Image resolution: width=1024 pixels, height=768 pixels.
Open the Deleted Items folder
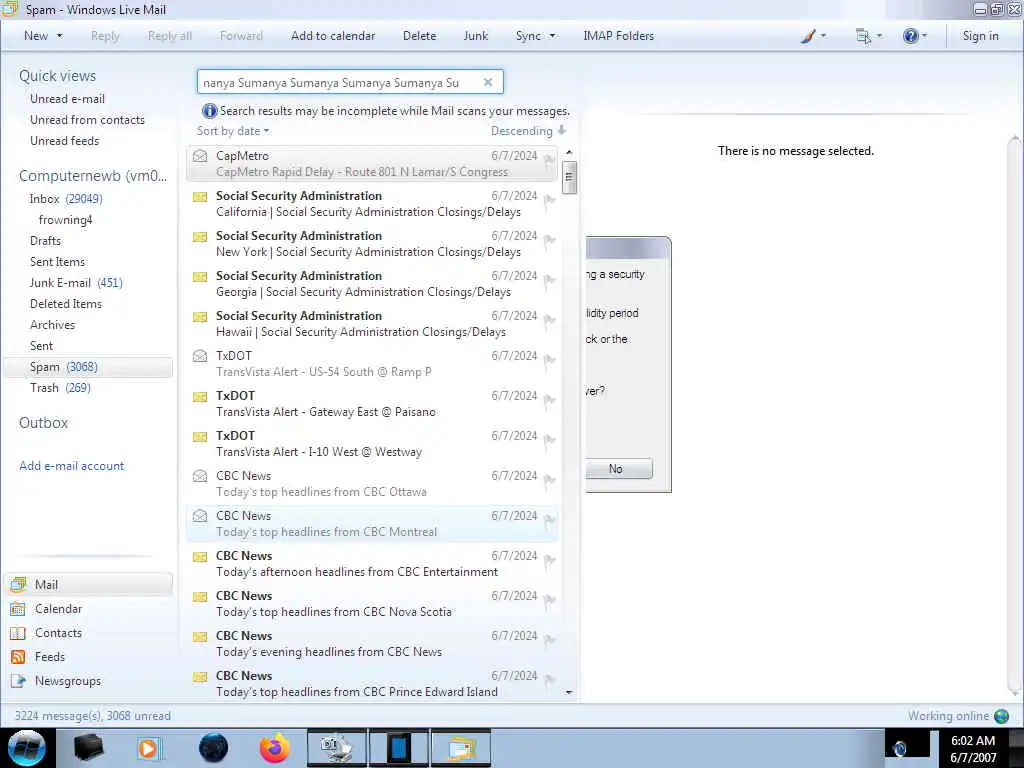[x=66, y=304]
